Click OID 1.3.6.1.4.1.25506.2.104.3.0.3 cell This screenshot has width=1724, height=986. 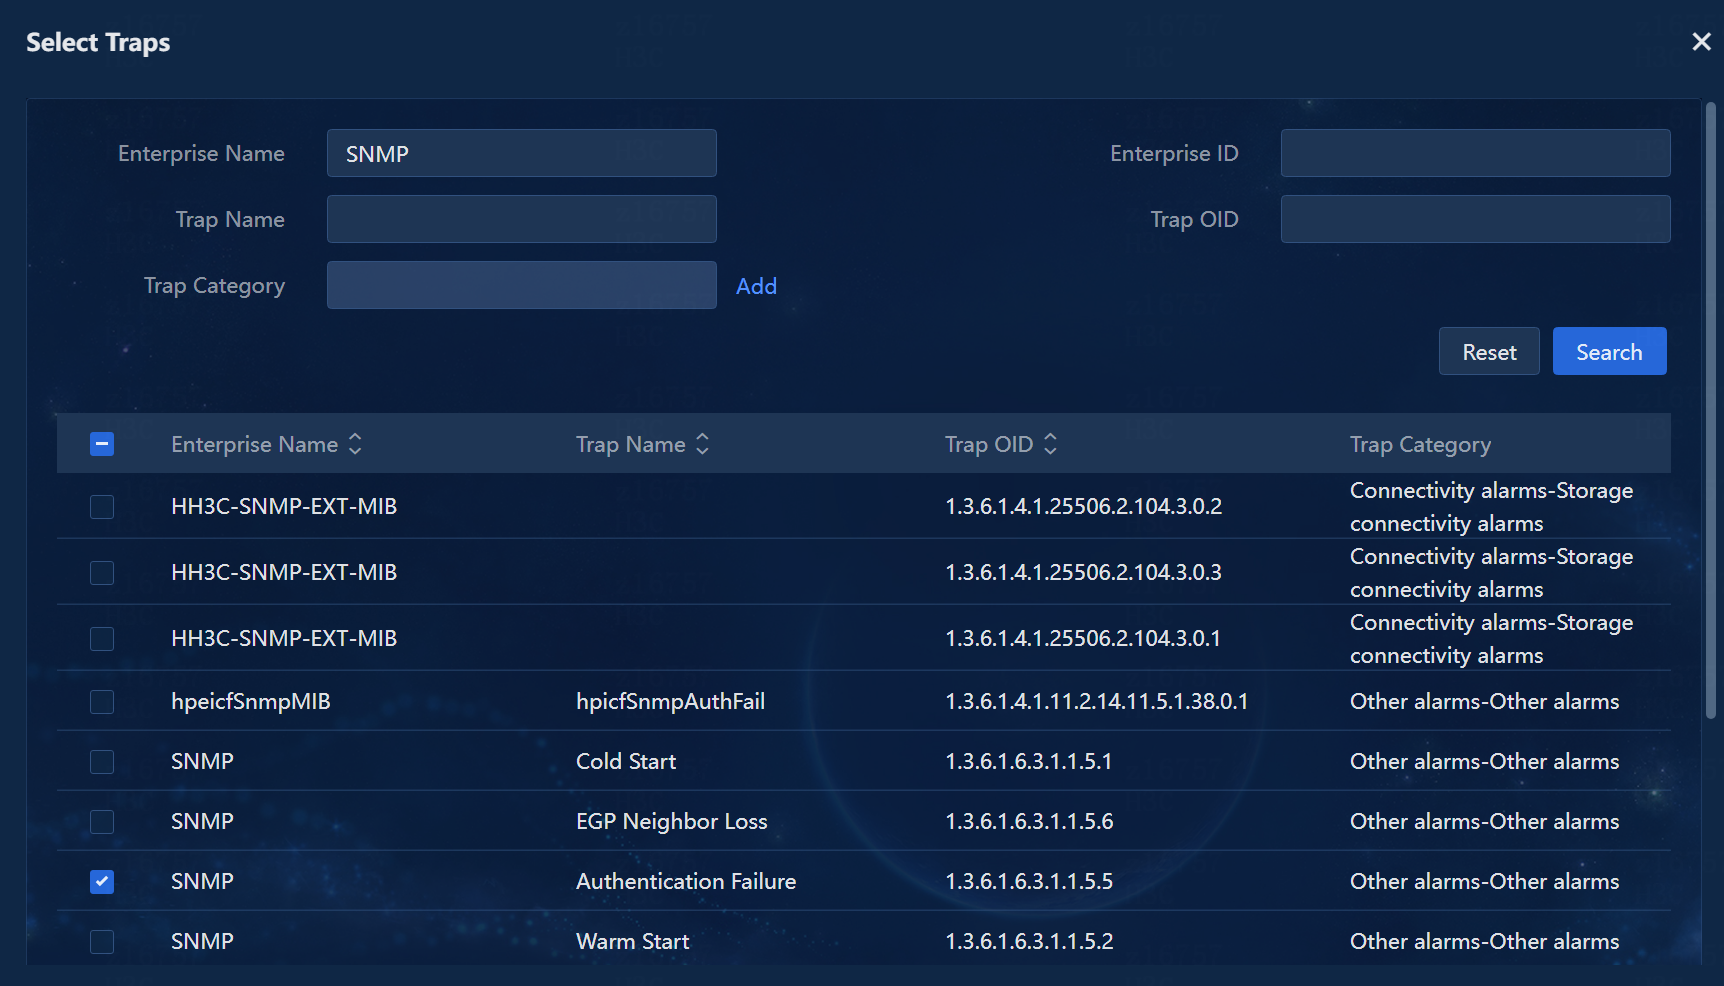[x=1084, y=573]
